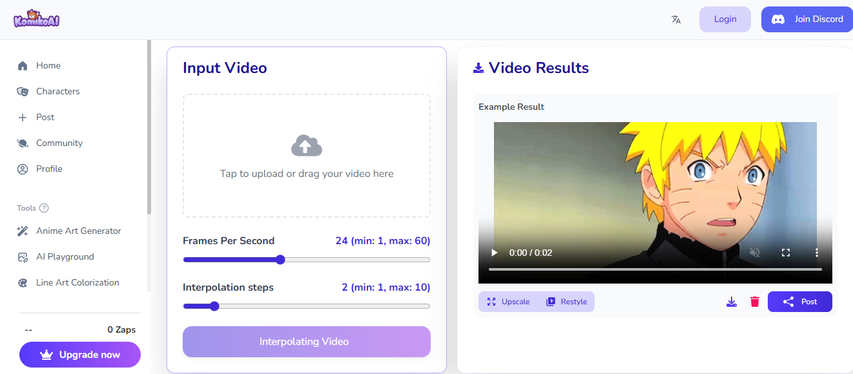Unmute the example video

point(755,253)
